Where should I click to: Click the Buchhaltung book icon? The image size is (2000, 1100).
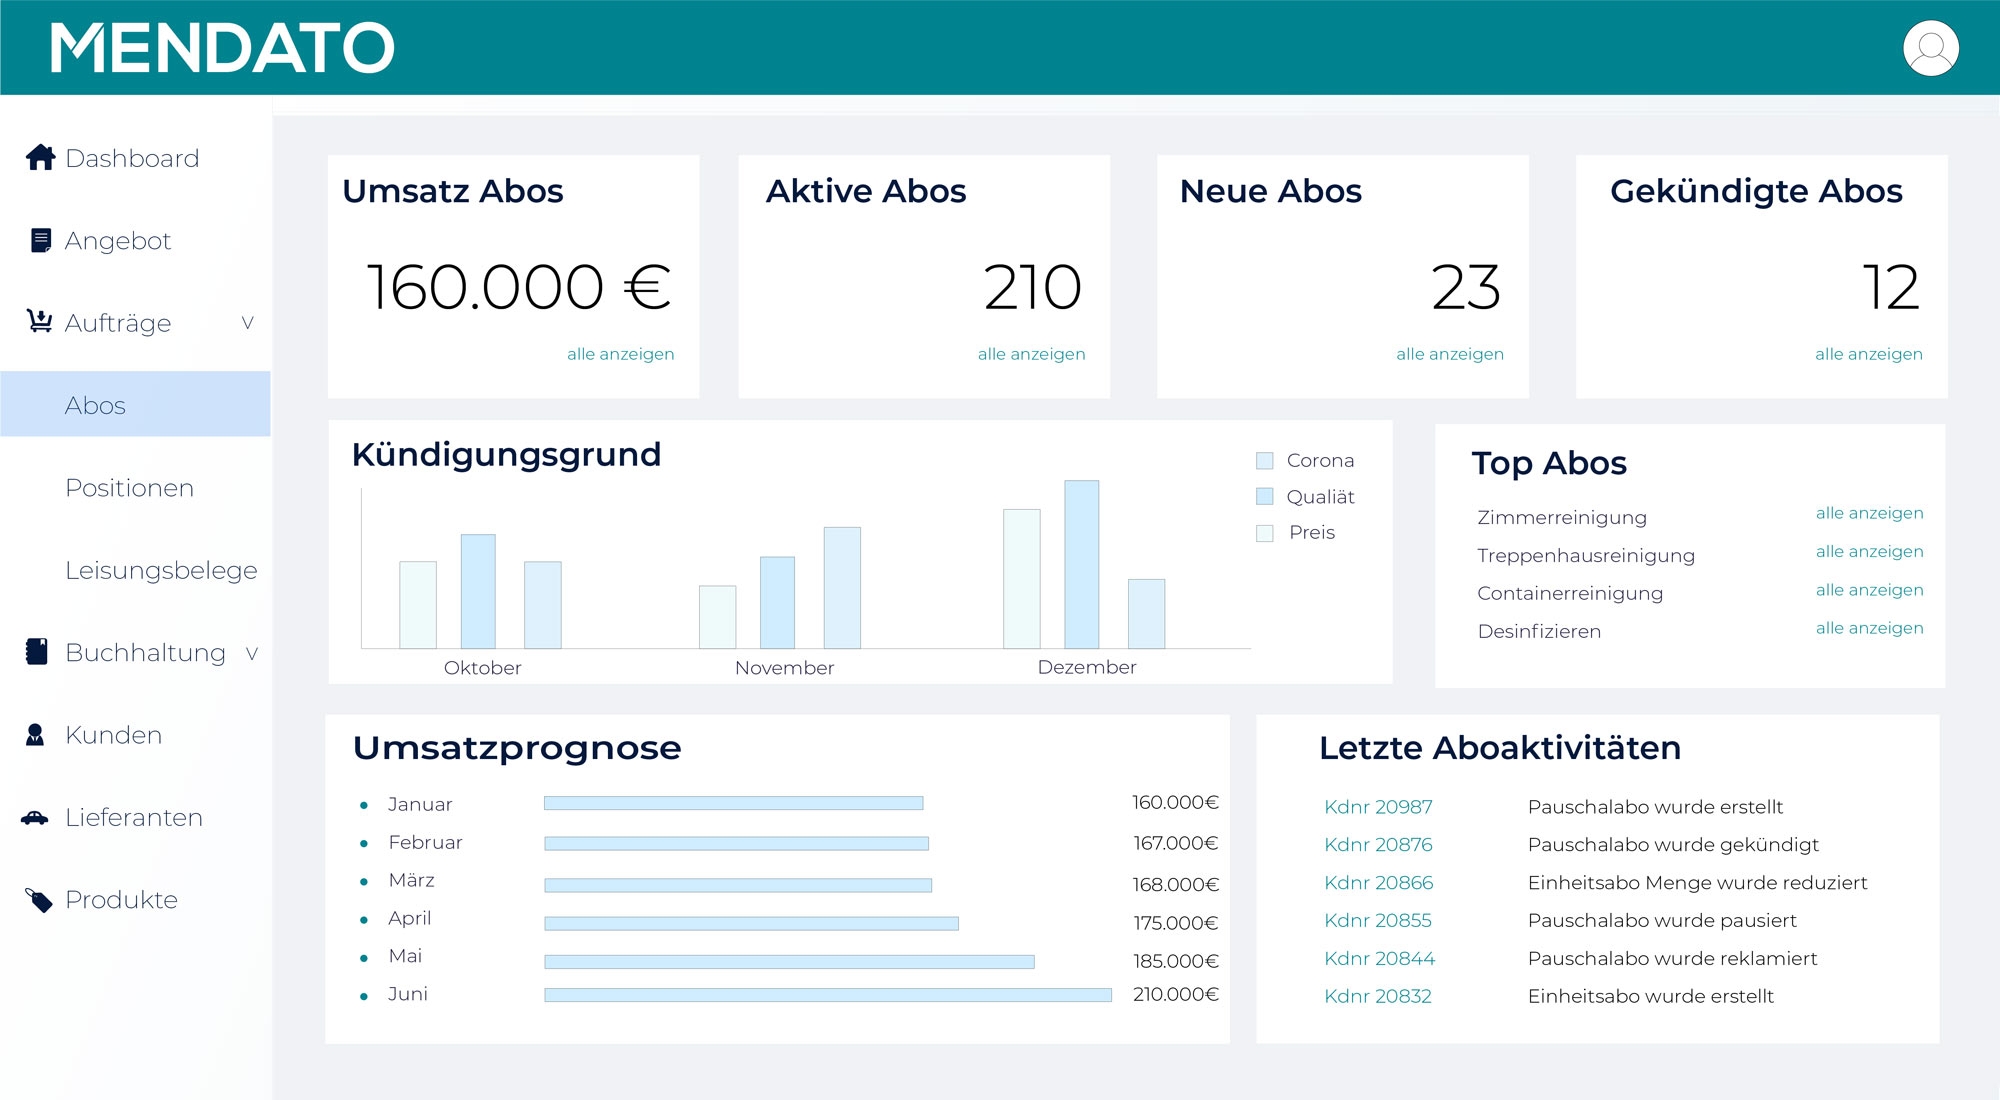pos(37,651)
